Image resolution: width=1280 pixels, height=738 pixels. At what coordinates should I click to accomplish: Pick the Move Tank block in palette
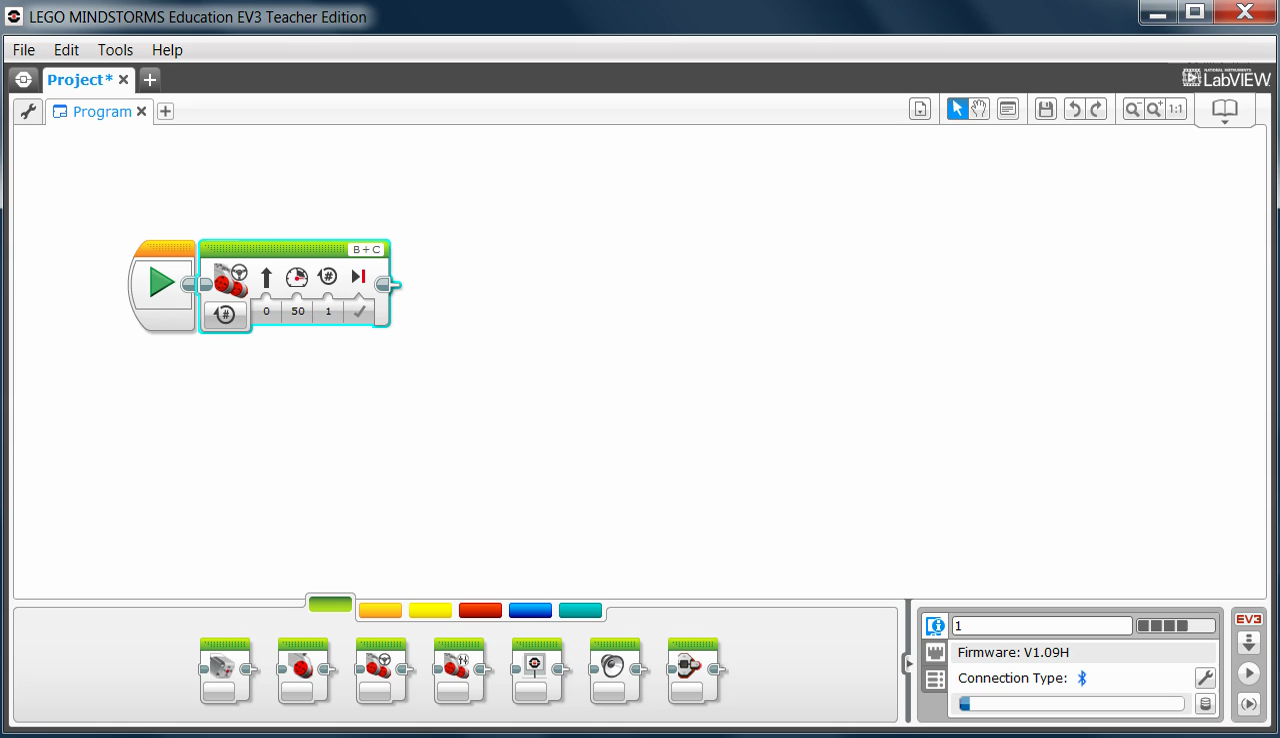(460, 671)
